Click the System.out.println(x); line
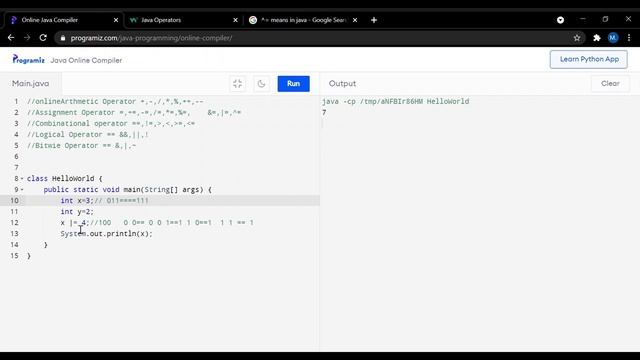Screen dimensions: 640x360 107,234
